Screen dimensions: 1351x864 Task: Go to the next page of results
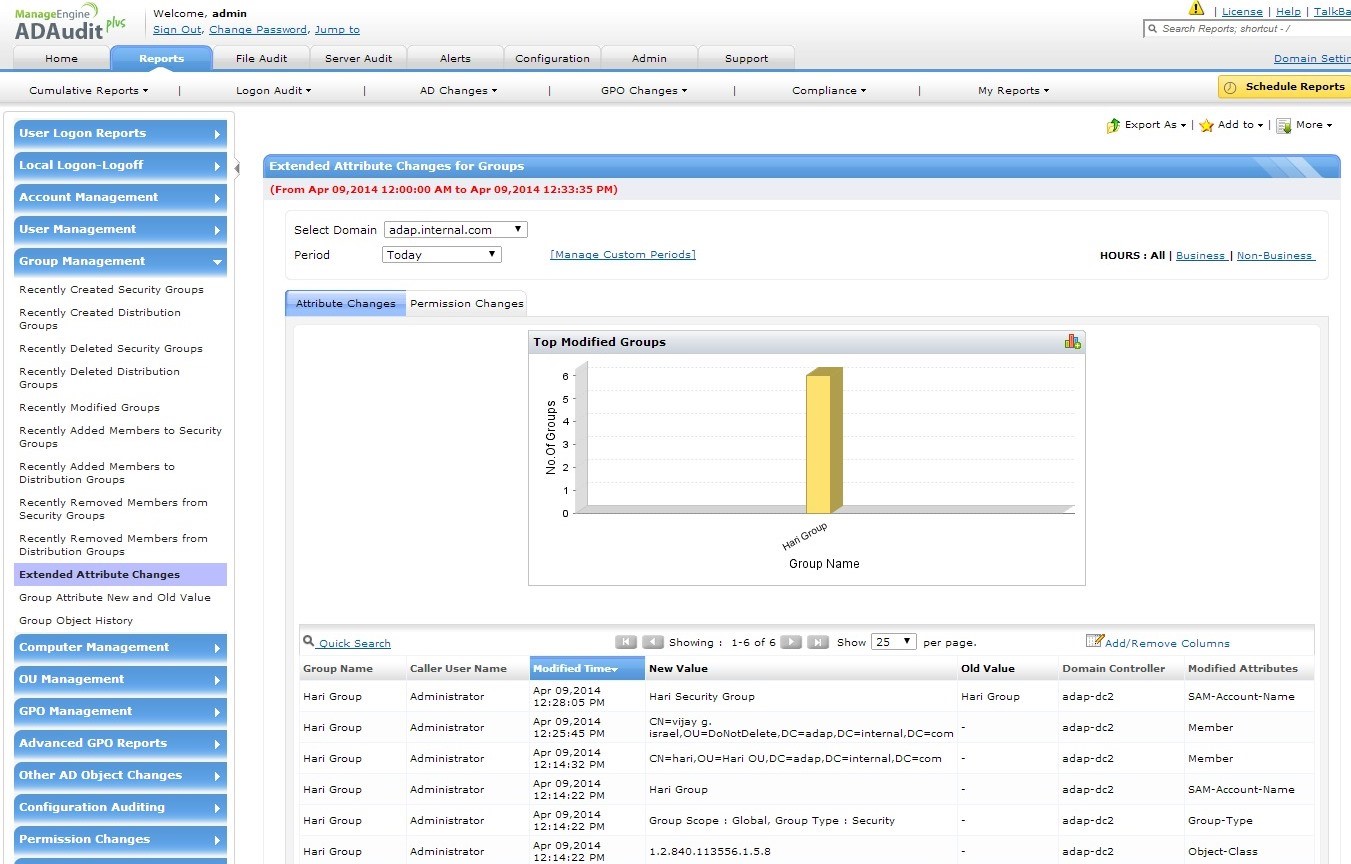coord(790,642)
